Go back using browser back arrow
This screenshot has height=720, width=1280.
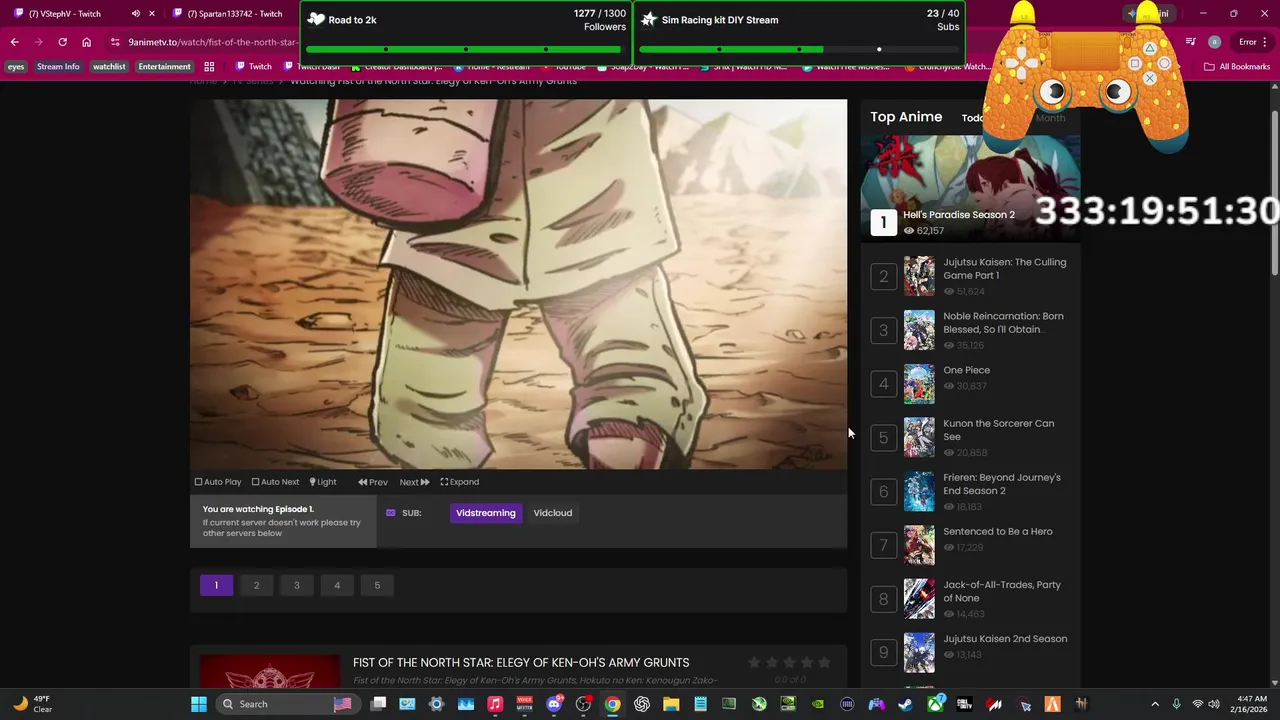pyautogui.click(x=14, y=42)
